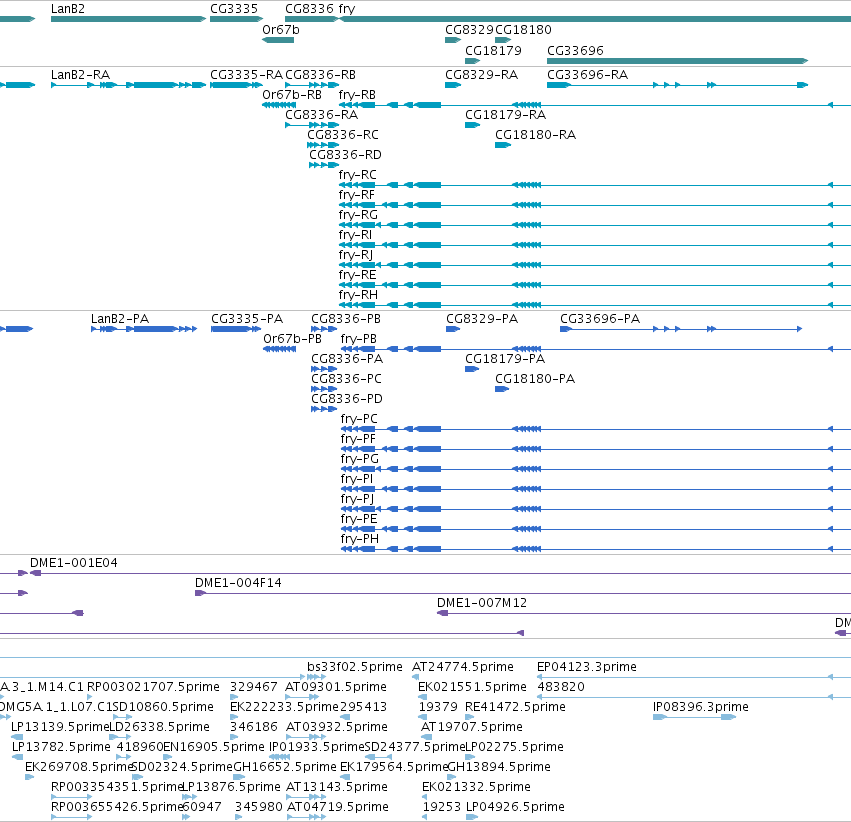The image size is (851, 822).
Task: Click the CG3335-RA transcript label
Action: [x=246, y=74]
